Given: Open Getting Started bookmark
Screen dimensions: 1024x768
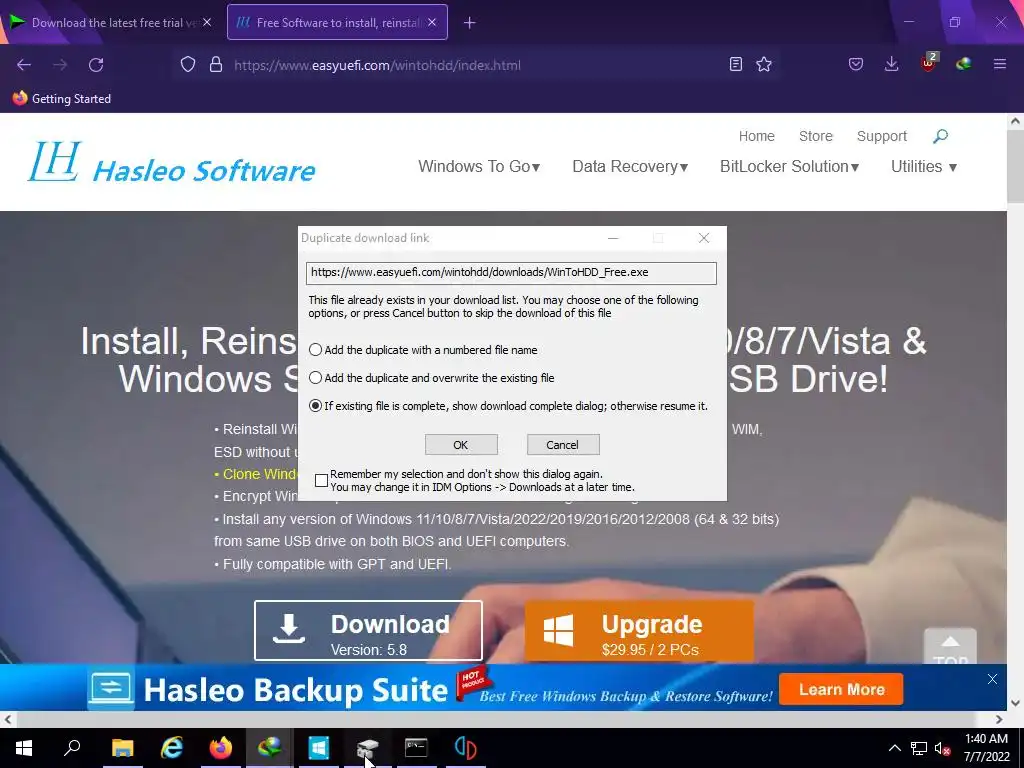Looking at the screenshot, I should 61,99.
